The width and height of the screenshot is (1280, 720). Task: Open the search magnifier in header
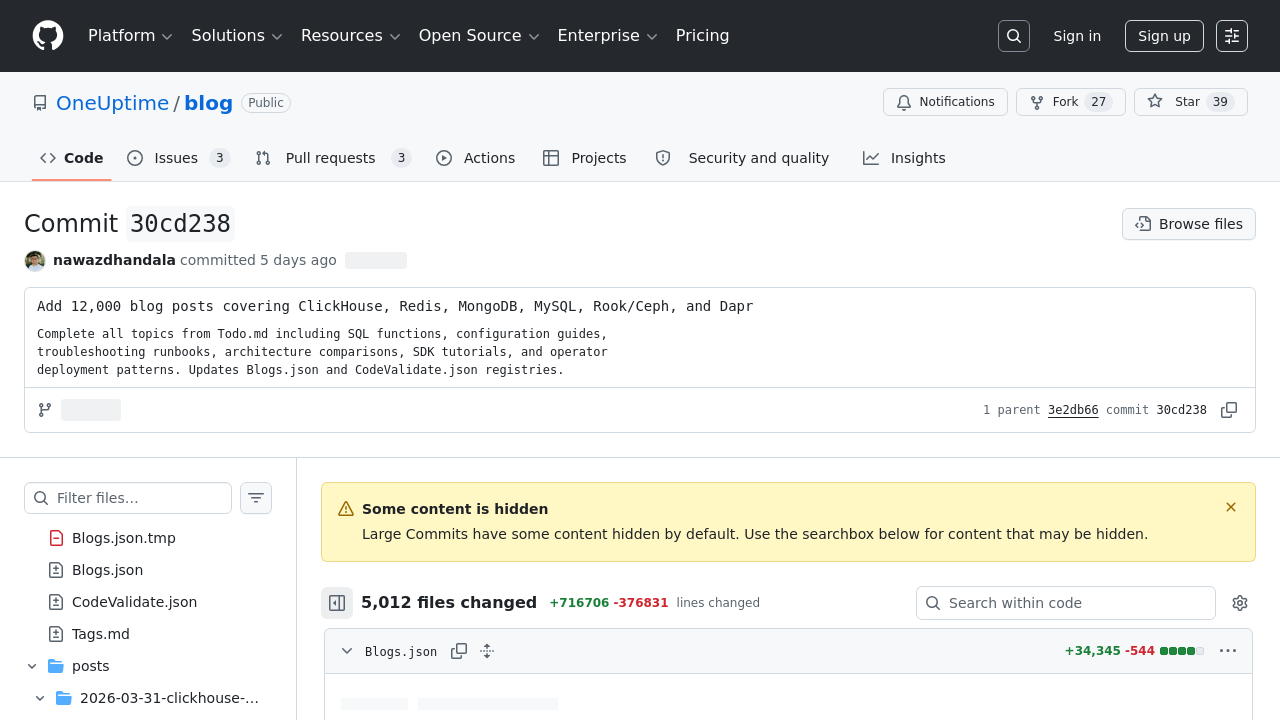[1014, 36]
